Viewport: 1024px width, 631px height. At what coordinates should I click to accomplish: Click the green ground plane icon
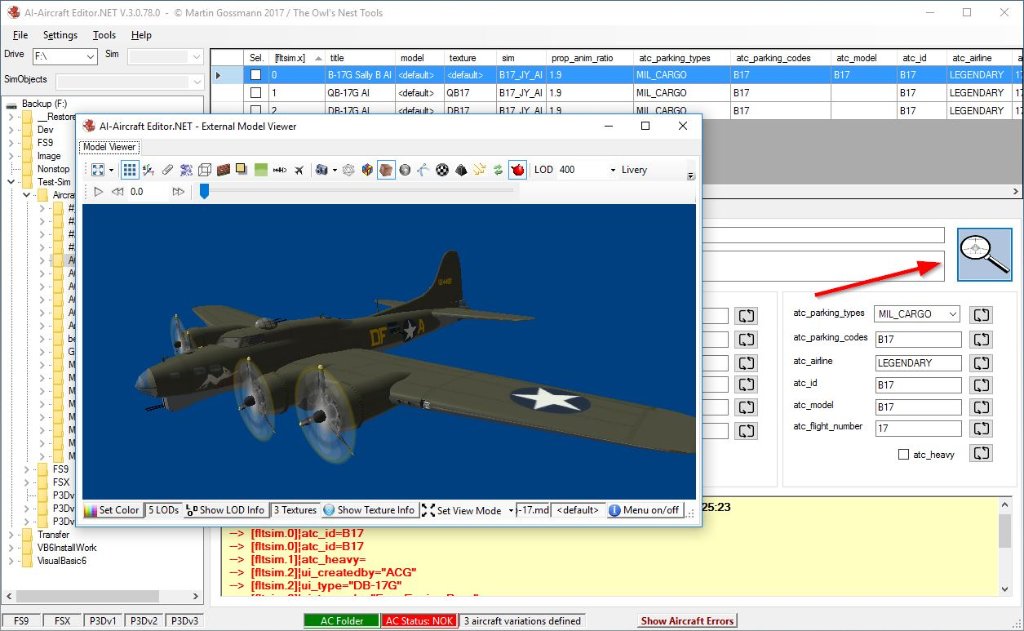coord(261,170)
